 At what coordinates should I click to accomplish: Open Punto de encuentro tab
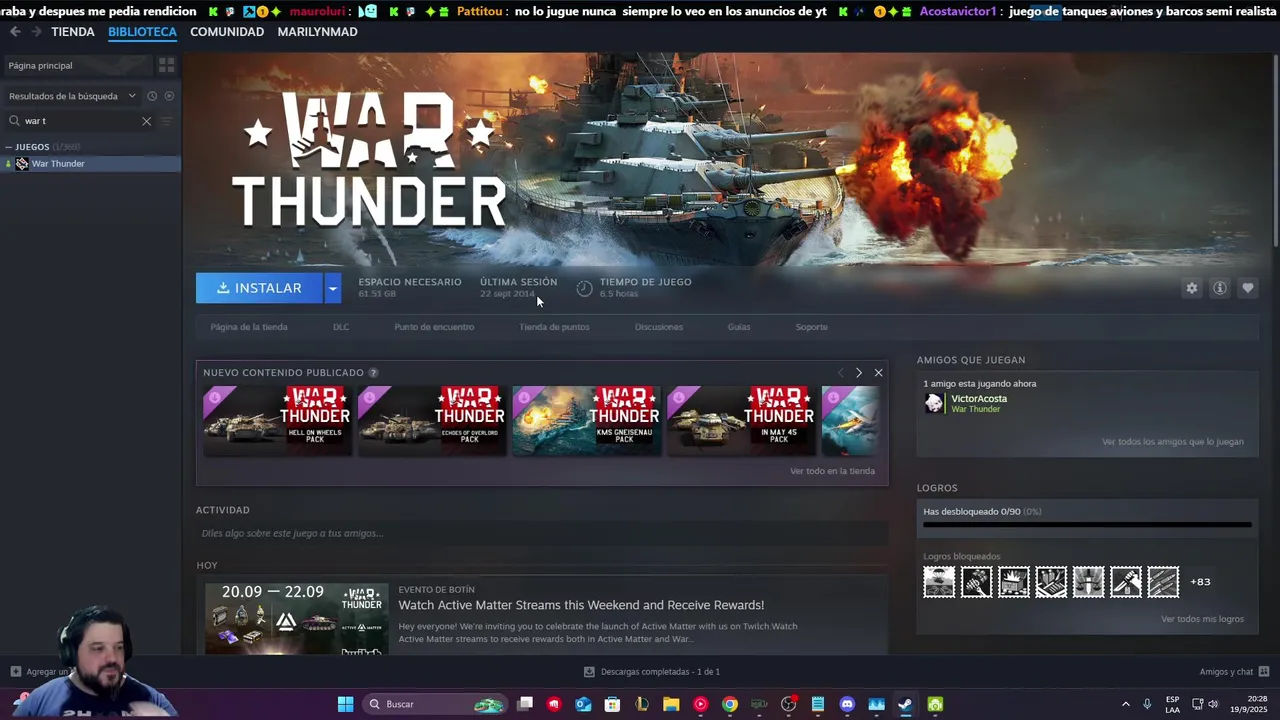(x=434, y=327)
